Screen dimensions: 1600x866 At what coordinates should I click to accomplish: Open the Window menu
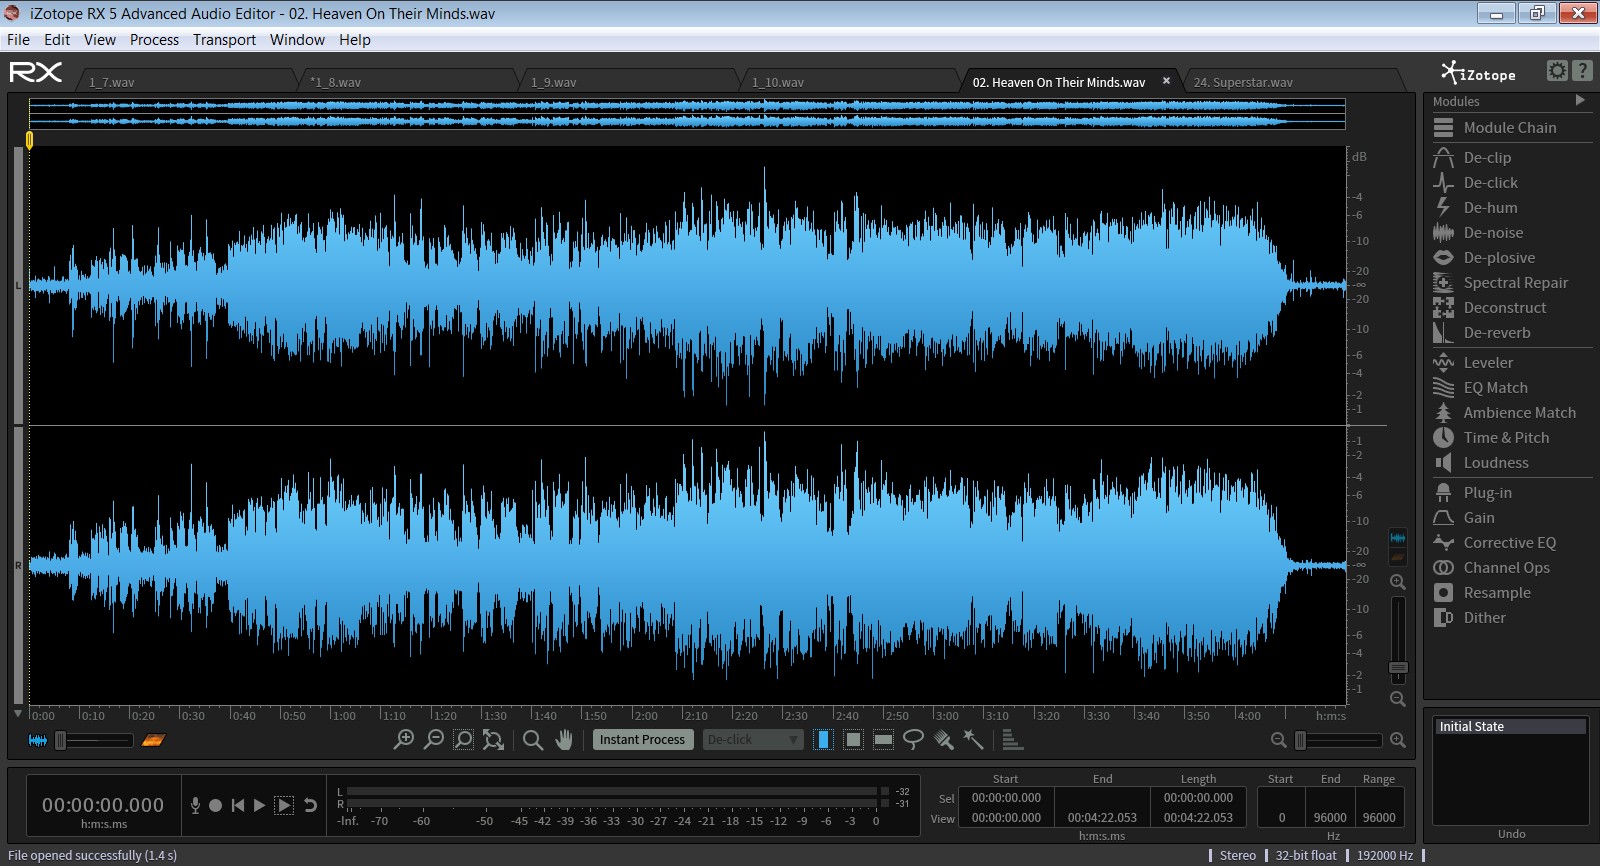297,40
